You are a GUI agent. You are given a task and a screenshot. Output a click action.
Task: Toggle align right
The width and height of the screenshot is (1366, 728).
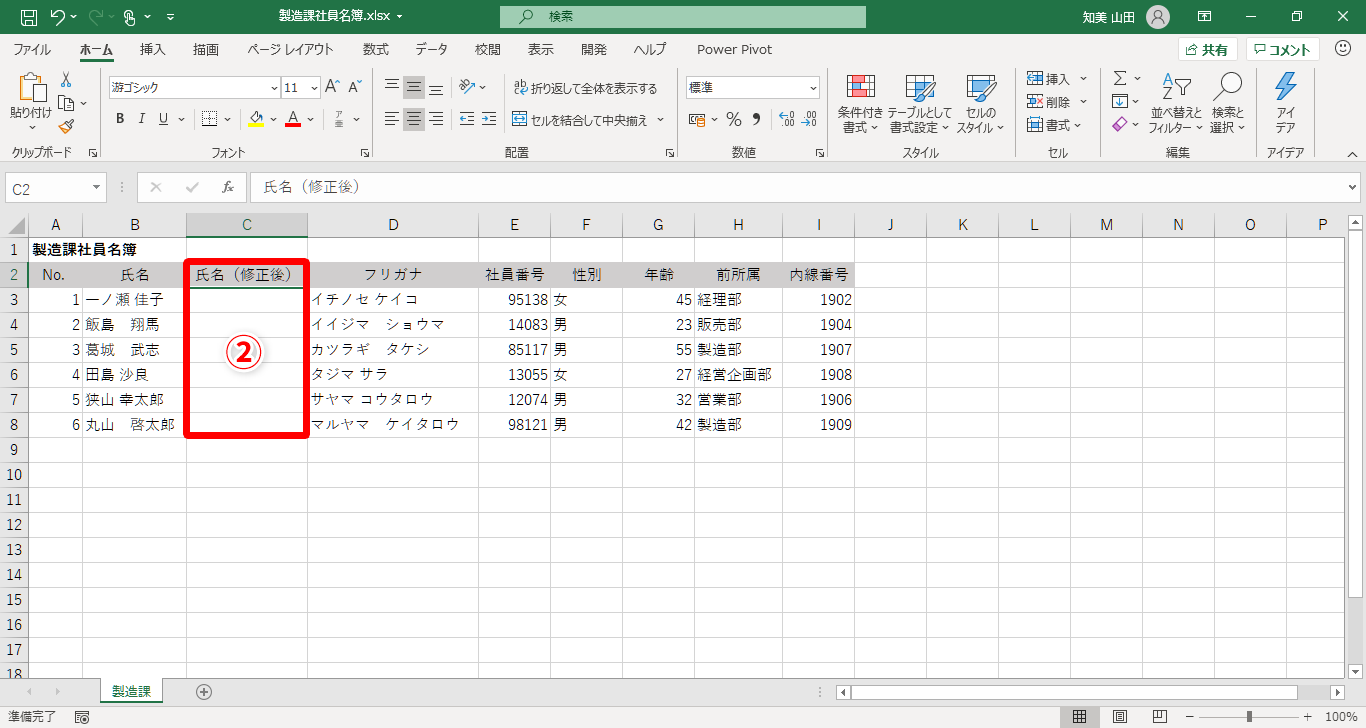coord(436,119)
